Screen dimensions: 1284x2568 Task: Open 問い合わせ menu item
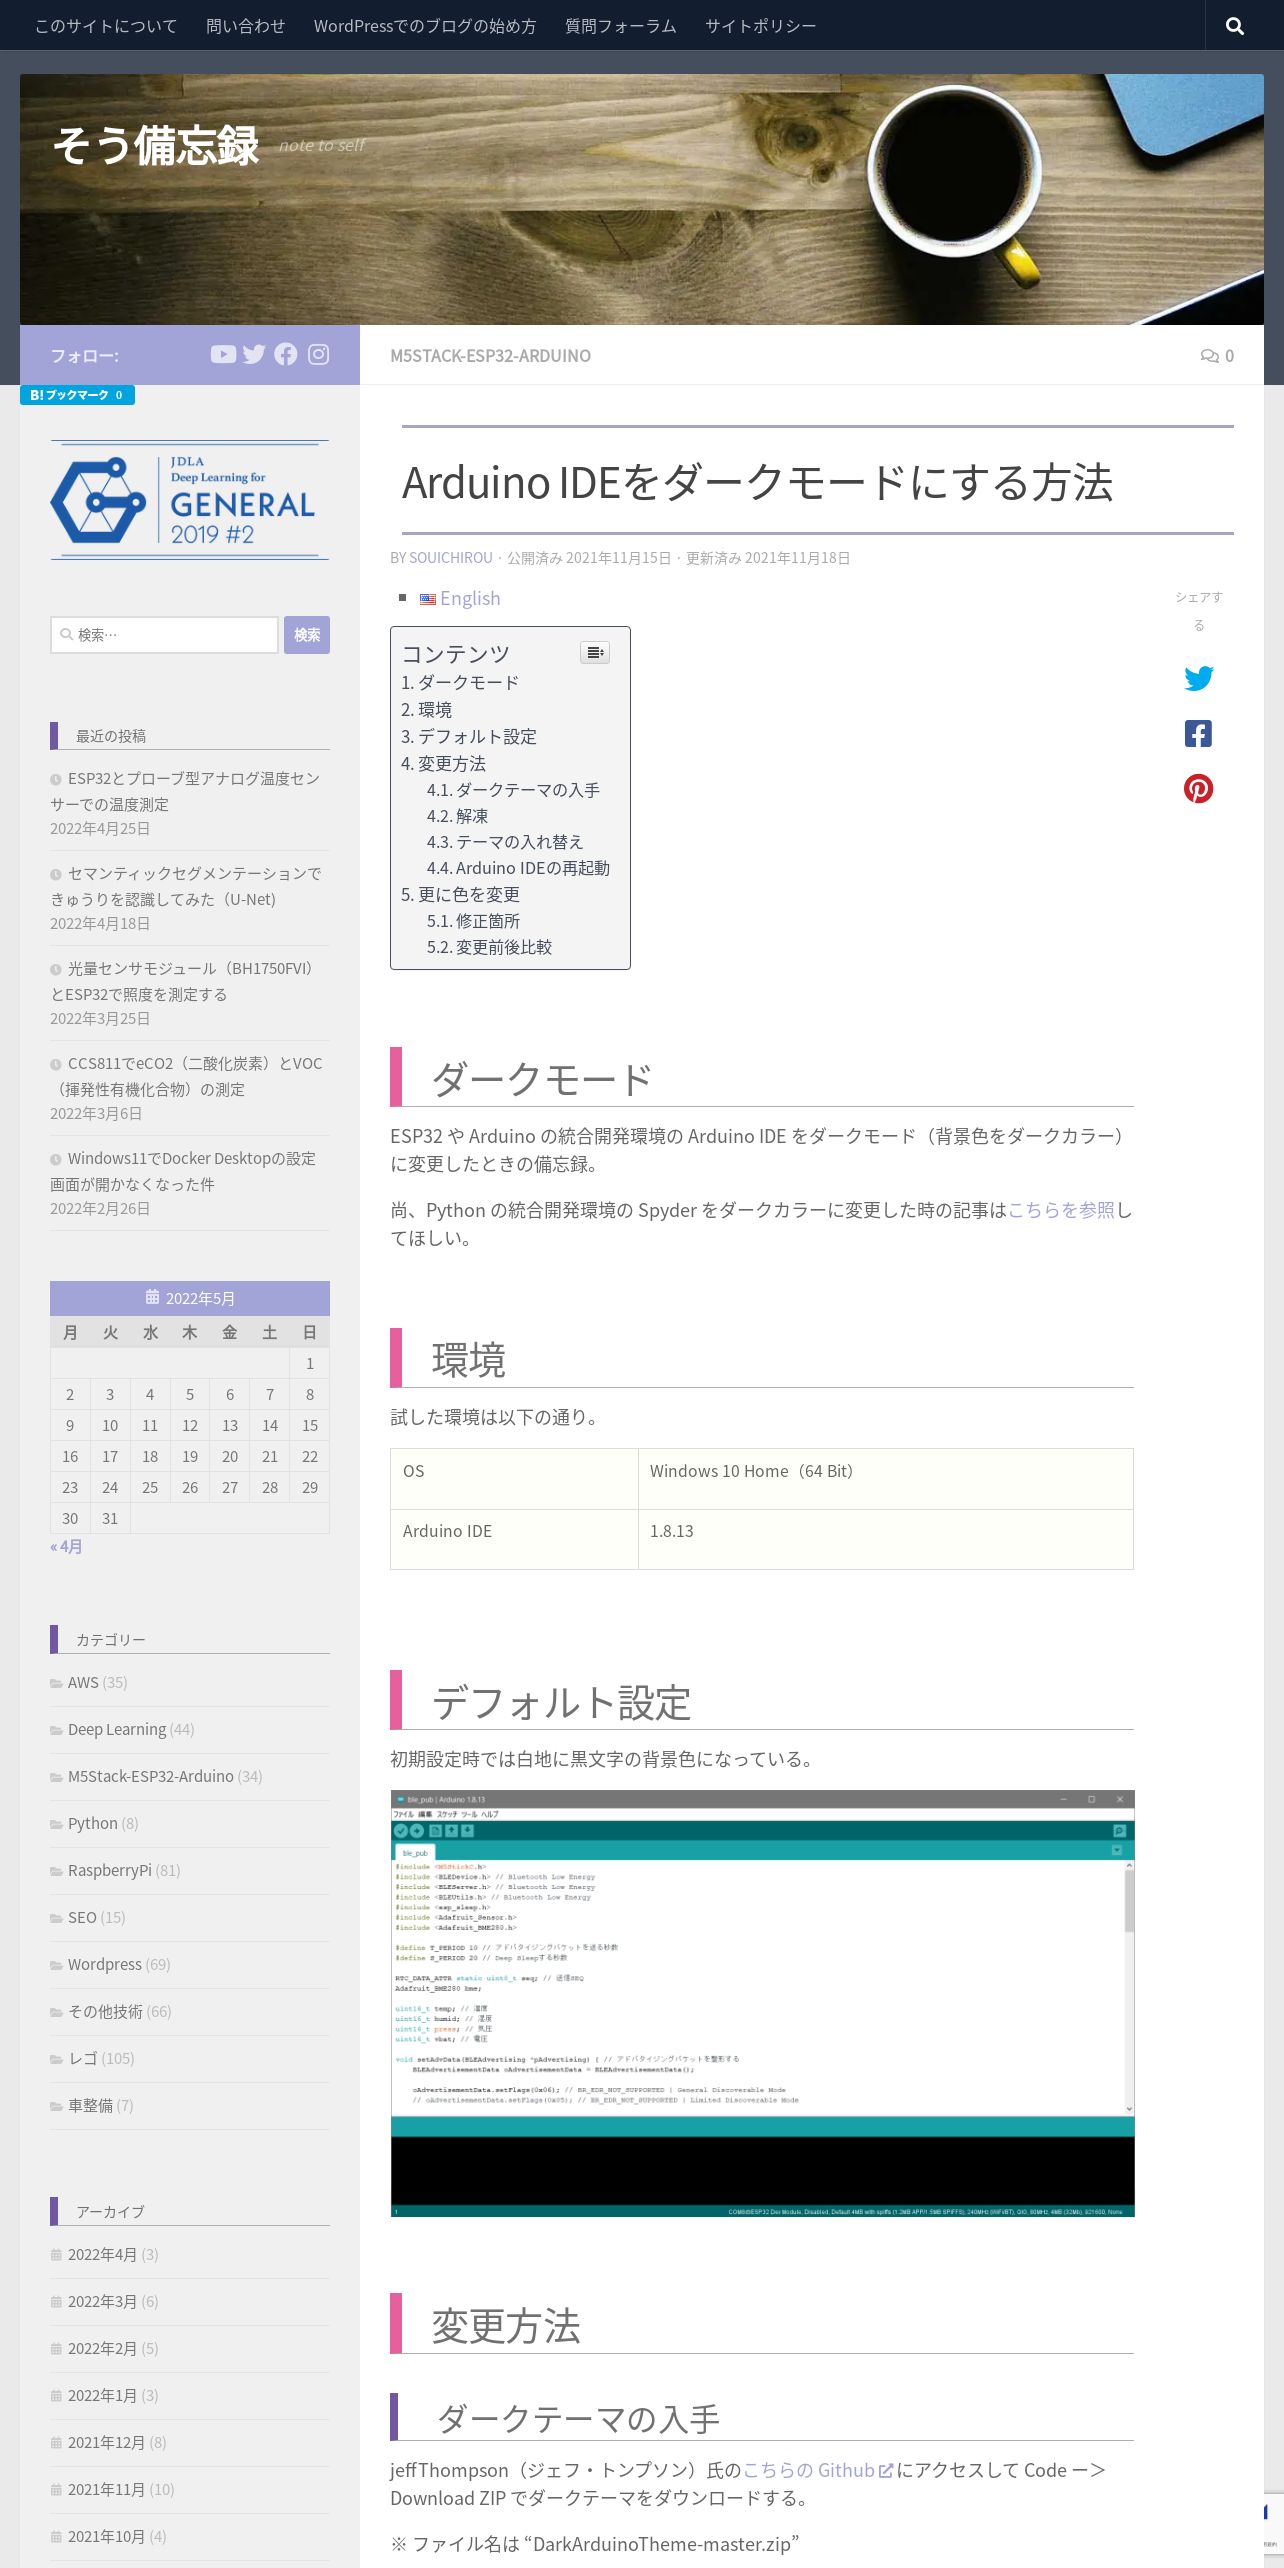click(246, 26)
